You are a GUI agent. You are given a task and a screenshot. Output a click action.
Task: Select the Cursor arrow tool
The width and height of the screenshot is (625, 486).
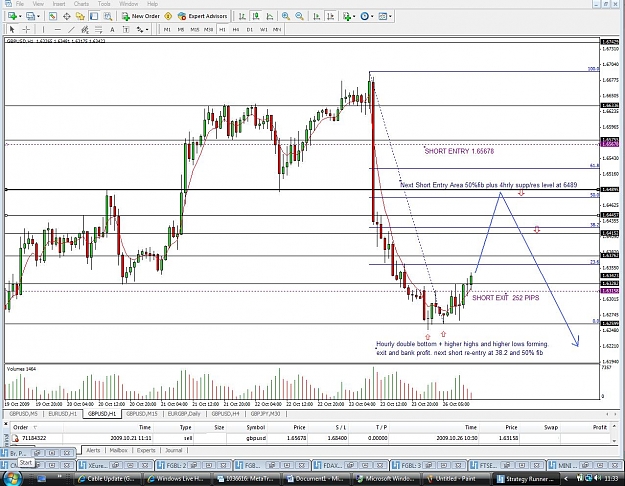(12, 30)
